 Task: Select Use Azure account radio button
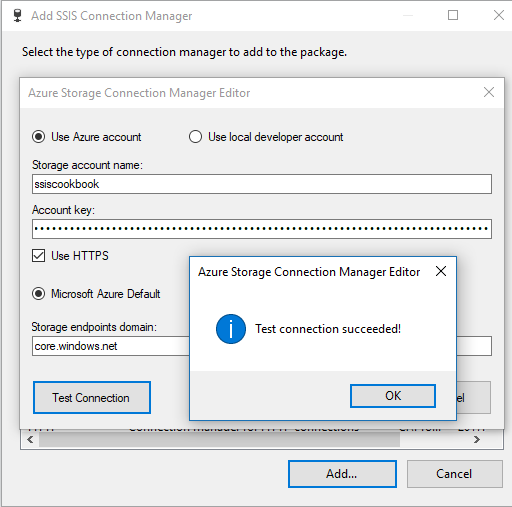39,137
